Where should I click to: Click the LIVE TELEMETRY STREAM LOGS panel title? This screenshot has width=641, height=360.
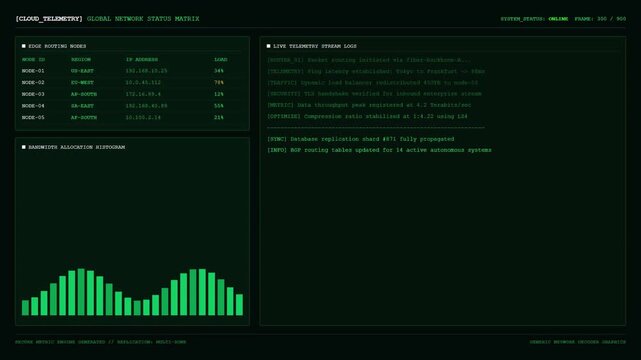click(315, 46)
